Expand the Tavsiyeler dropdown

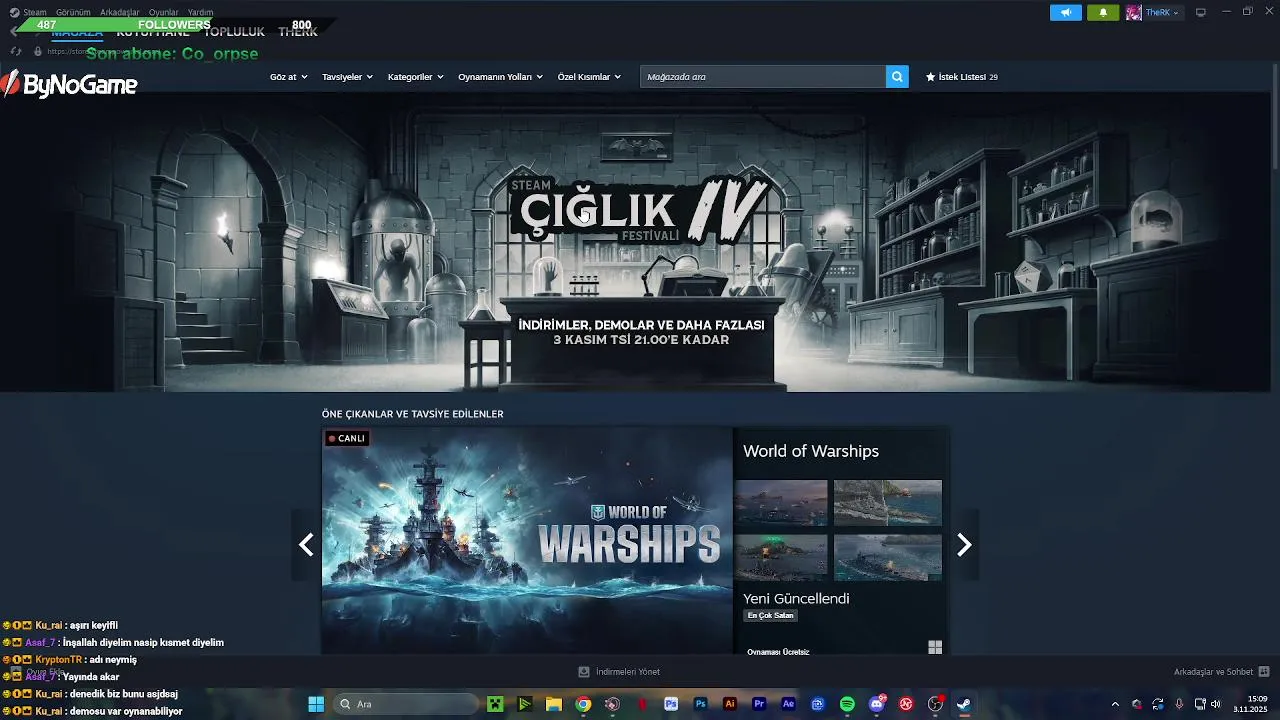(x=347, y=76)
